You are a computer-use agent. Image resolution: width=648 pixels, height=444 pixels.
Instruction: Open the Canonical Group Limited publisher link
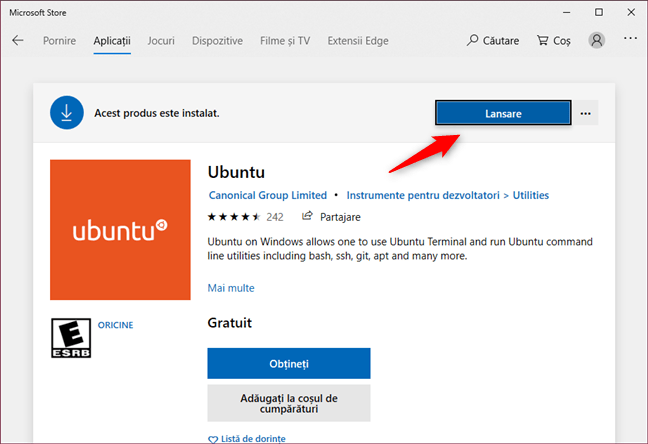click(268, 195)
